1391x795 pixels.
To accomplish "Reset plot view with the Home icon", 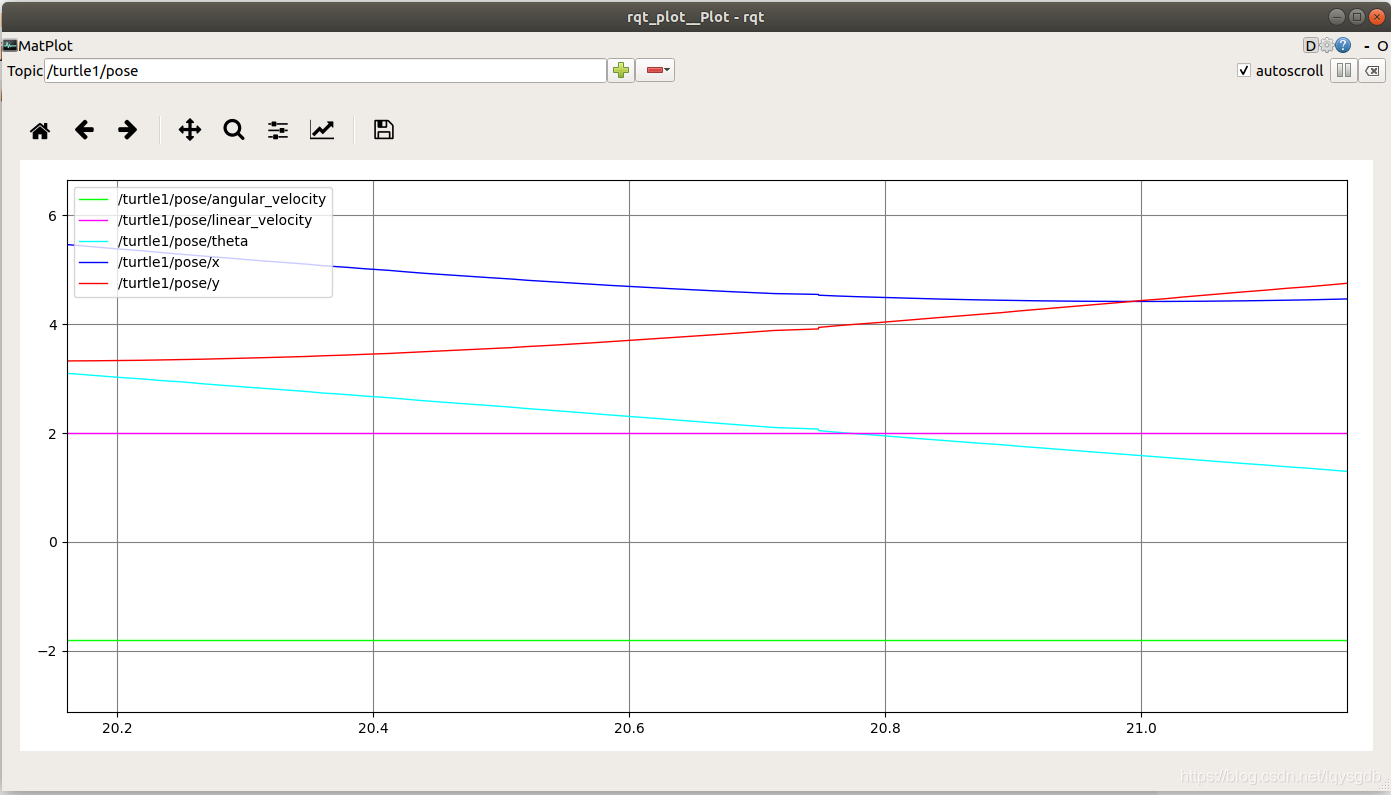I will (x=40, y=130).
